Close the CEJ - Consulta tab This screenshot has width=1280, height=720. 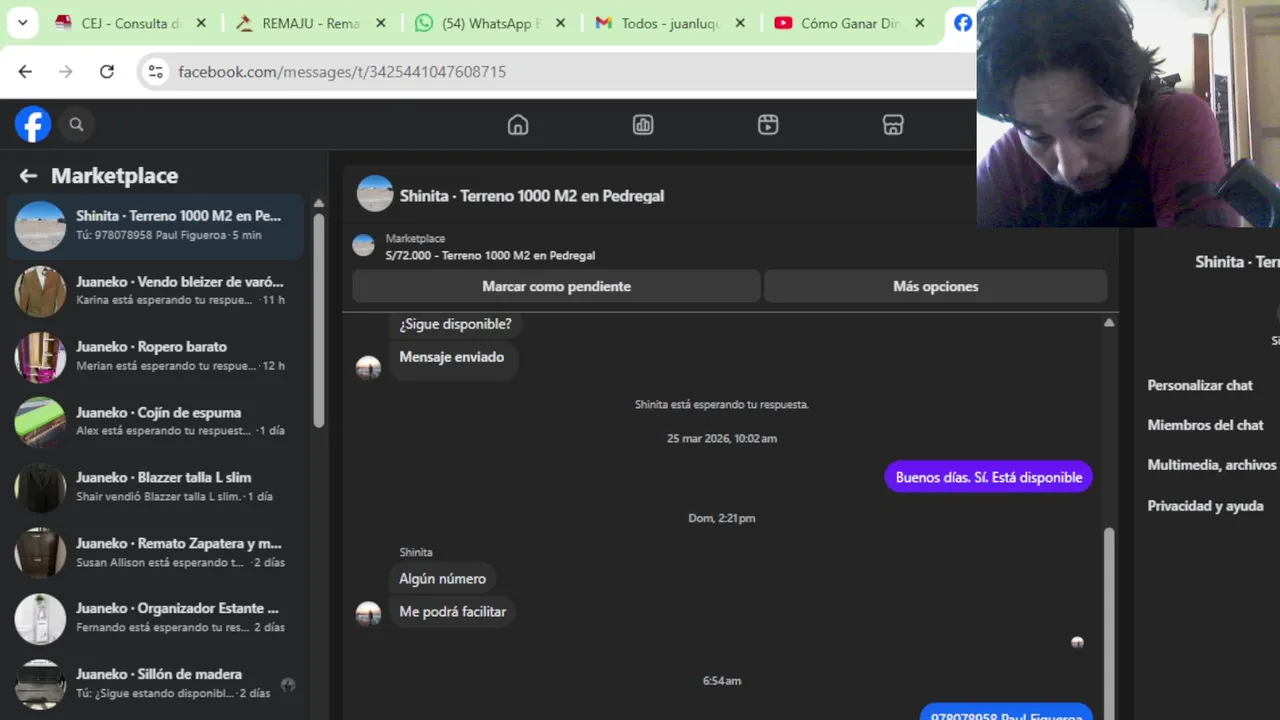coord(200,23)
